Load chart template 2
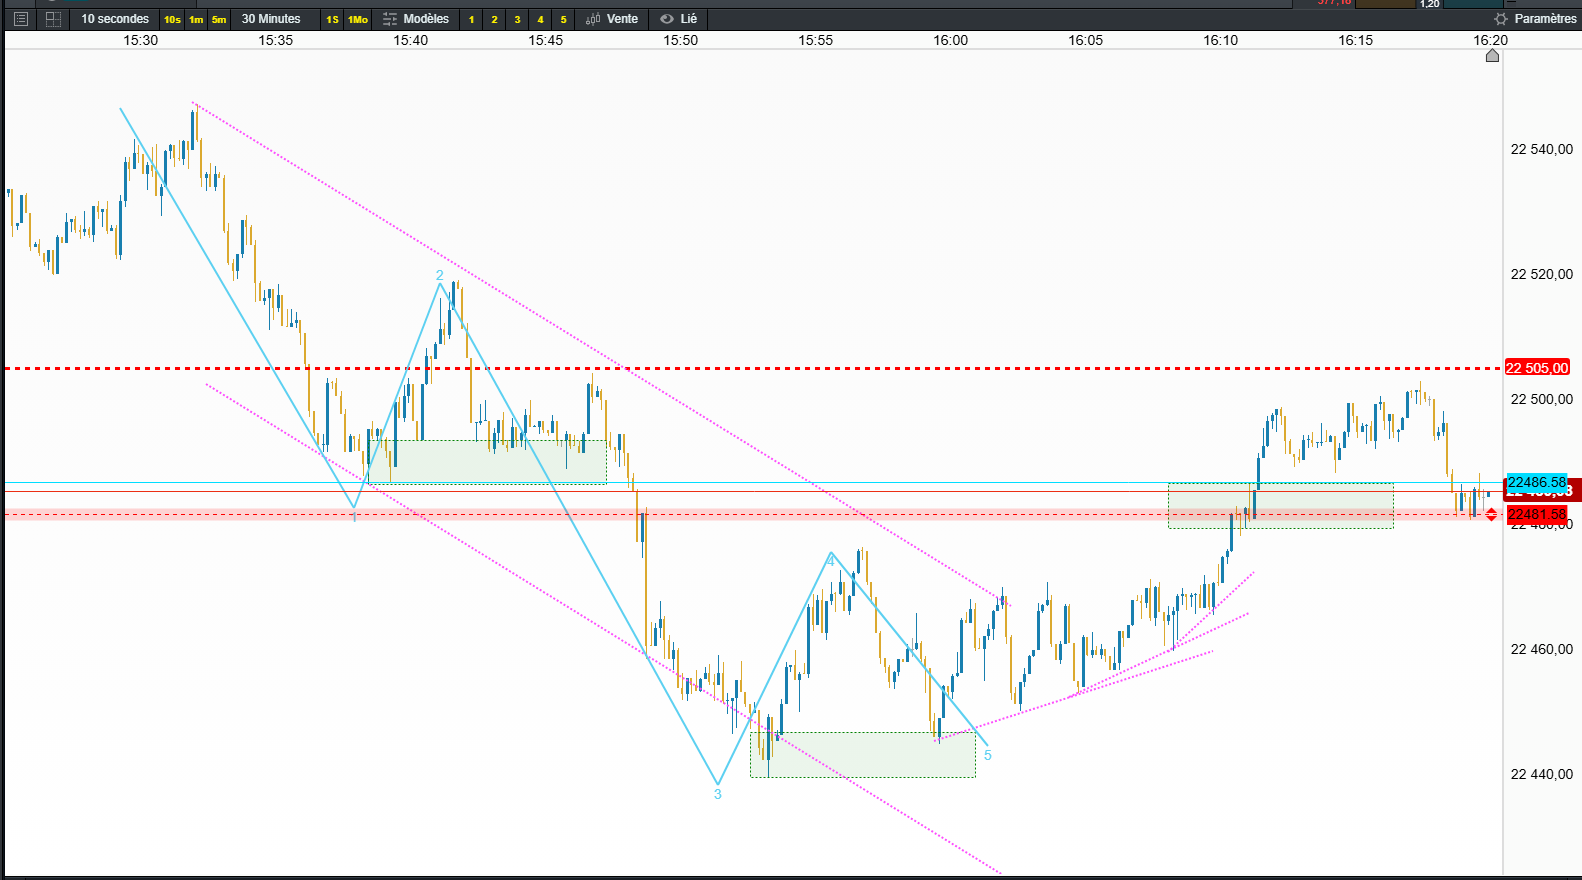The image size is (1582, 880). [494, 19]
